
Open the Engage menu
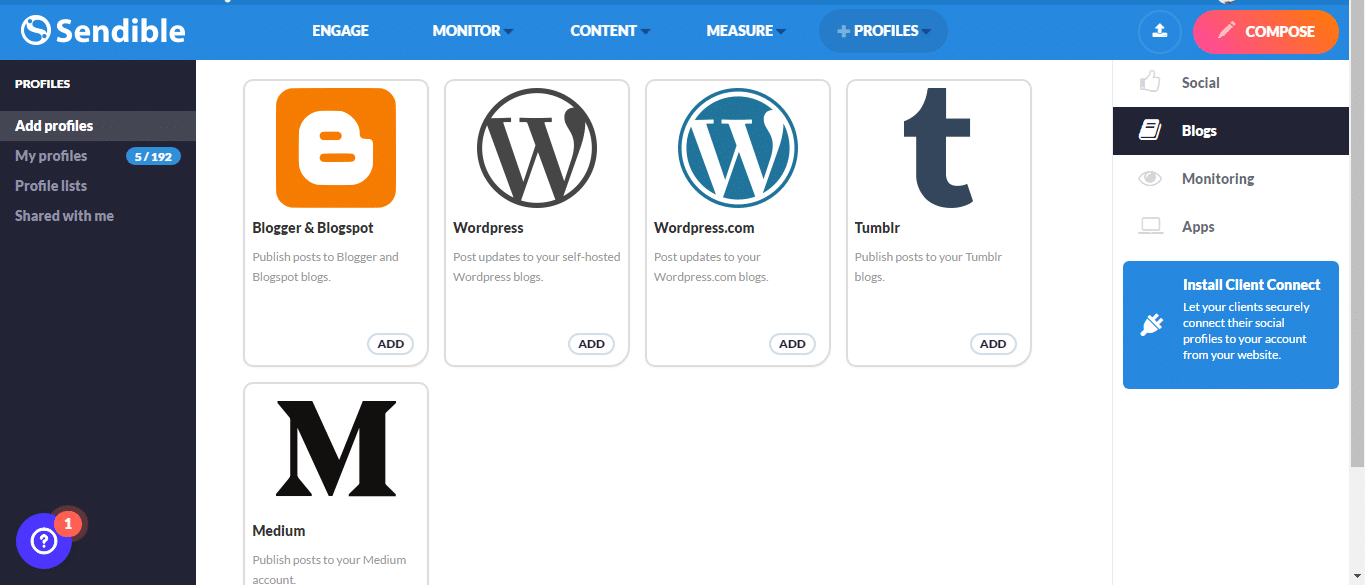pyautogui.click(x=340, y=31)
